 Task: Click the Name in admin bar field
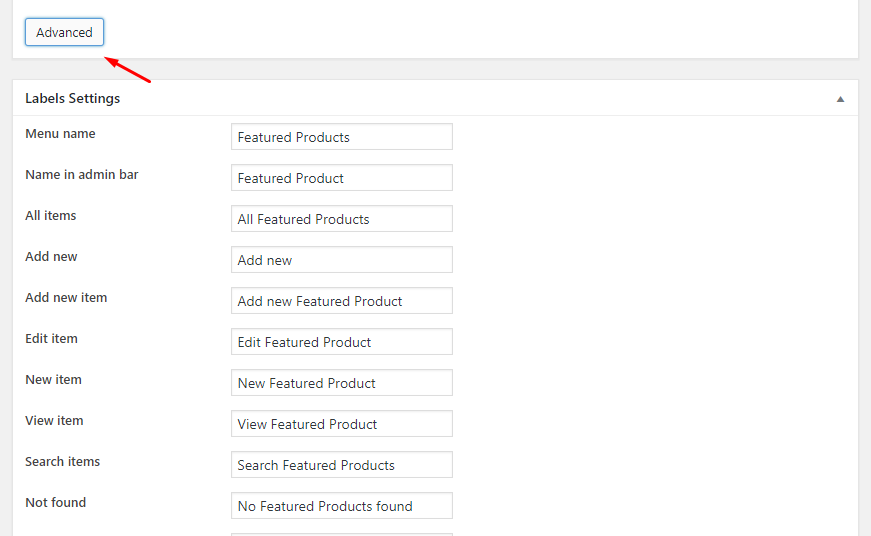(x=341, y=178)
